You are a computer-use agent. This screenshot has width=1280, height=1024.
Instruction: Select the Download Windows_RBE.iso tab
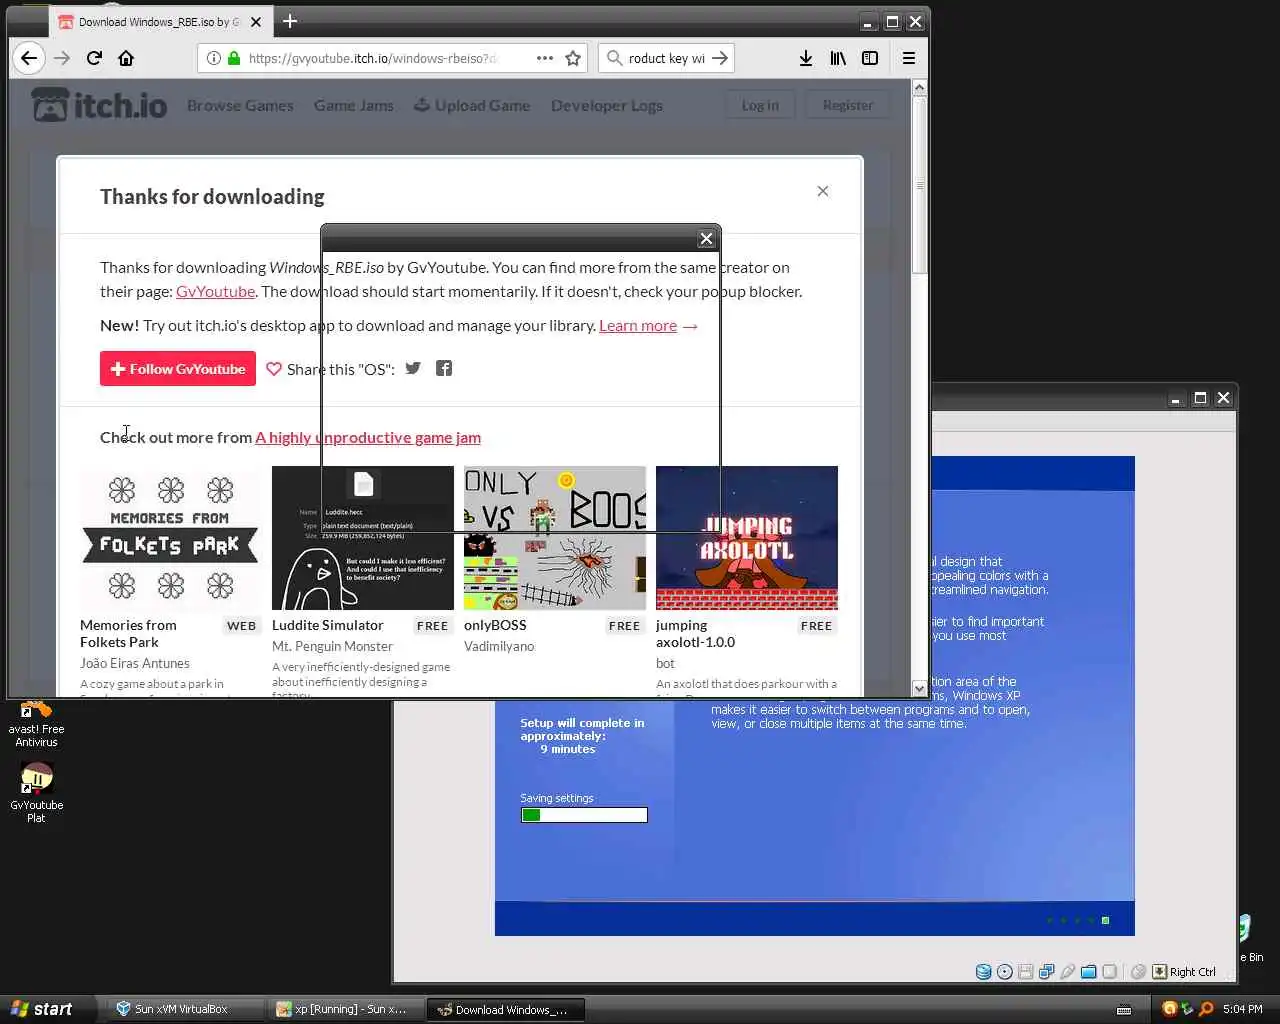tap(160, 22)
